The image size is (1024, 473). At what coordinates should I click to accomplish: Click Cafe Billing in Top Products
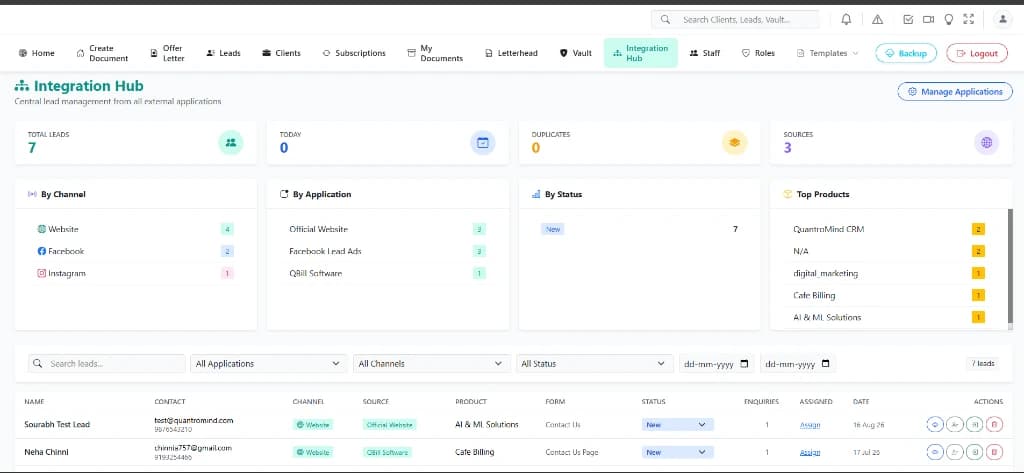tap(814, 295)
